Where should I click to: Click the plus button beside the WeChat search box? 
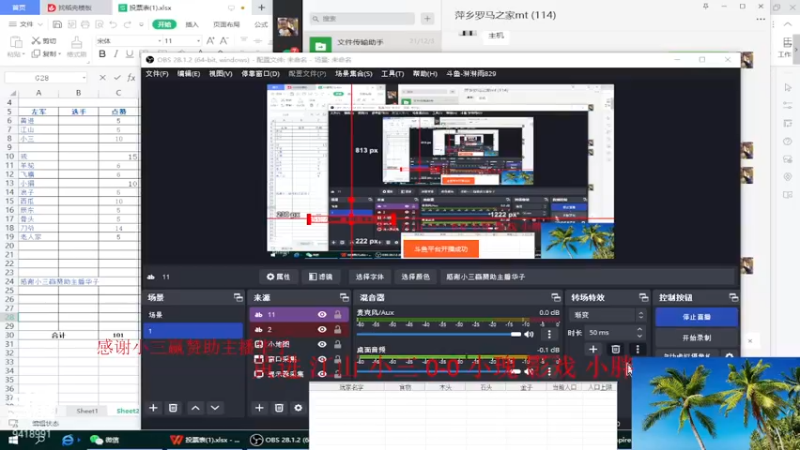(427, 19)
